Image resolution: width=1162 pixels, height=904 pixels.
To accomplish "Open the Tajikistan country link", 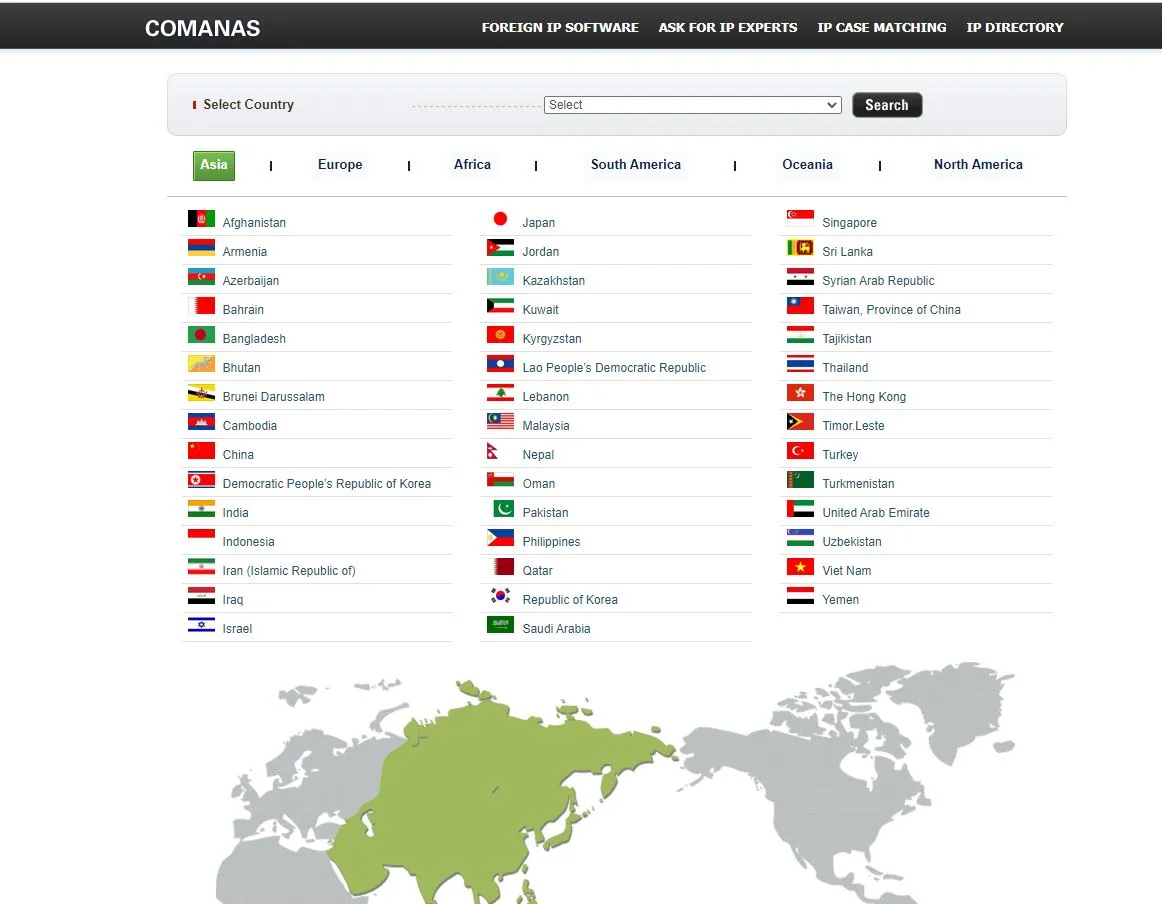I will [x=847, y=339].
